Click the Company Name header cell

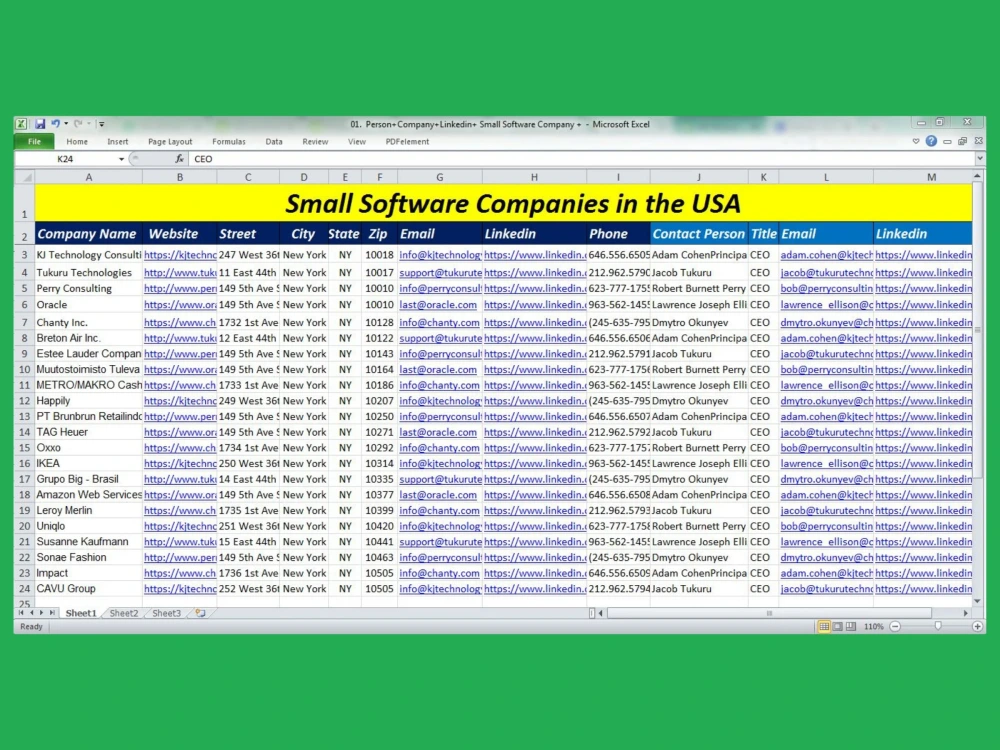click(88, 233)
